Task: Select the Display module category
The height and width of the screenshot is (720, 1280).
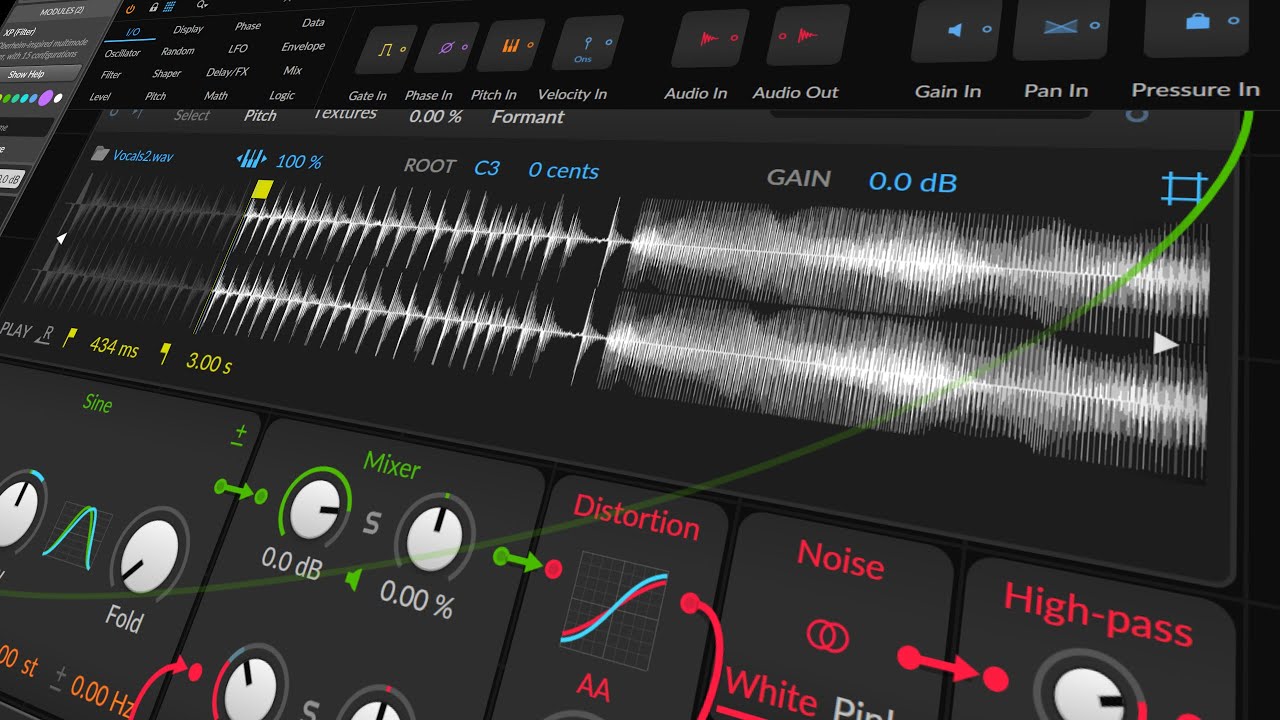Action: [x=188, y=29]
